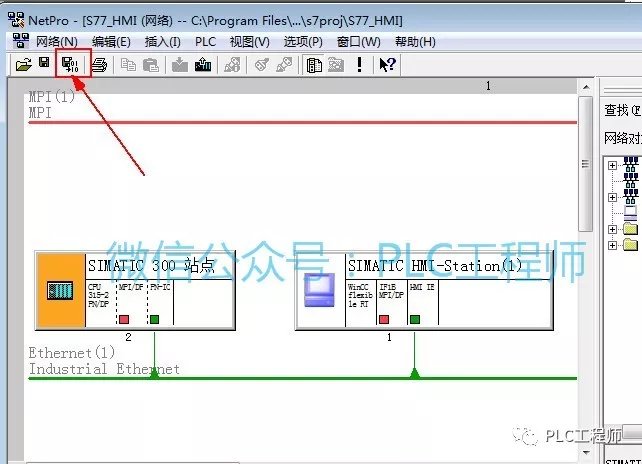The image size is (642, 464).
Task: Select the HMI station computer icon
Action: coord(320,290)
